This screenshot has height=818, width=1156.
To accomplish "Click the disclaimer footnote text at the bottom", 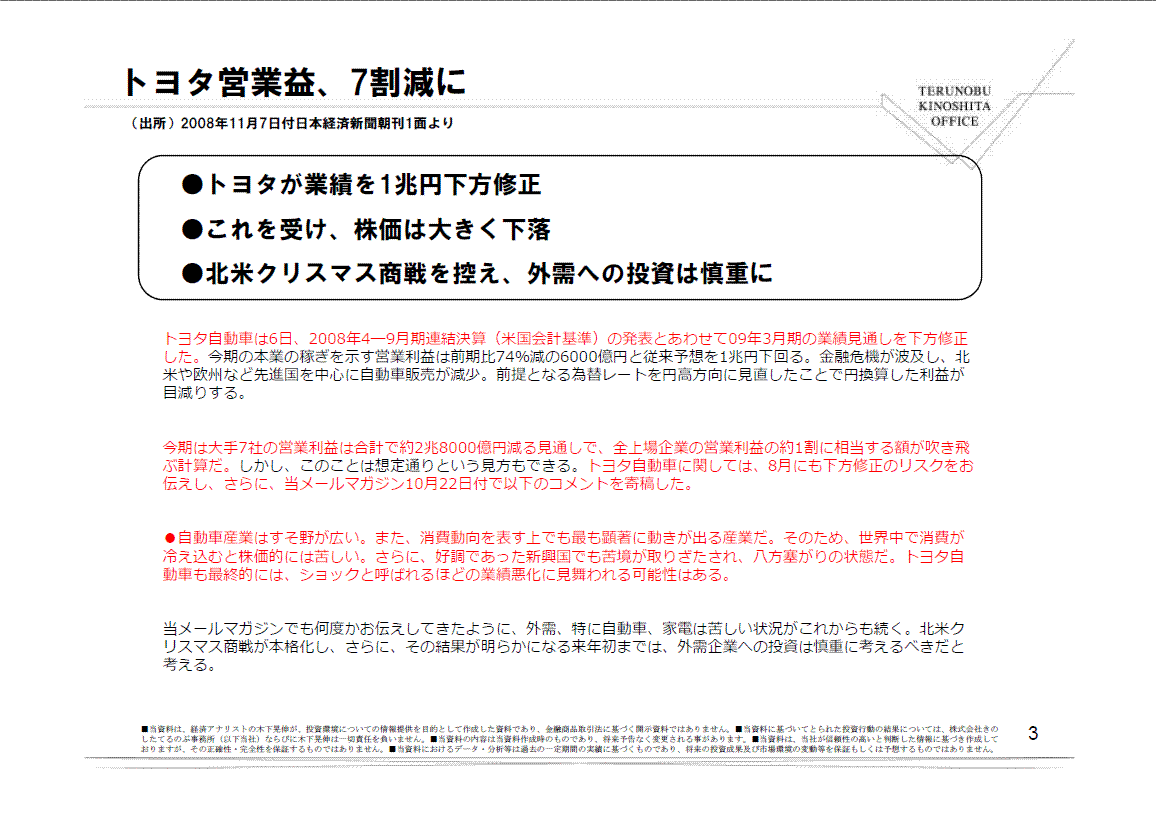I will (570, 738).
